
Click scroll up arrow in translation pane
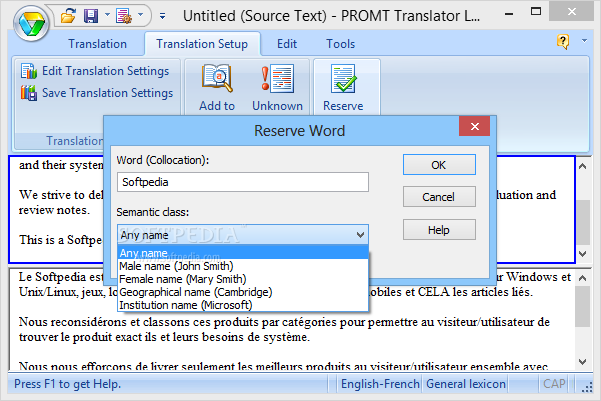pos(583,278)
